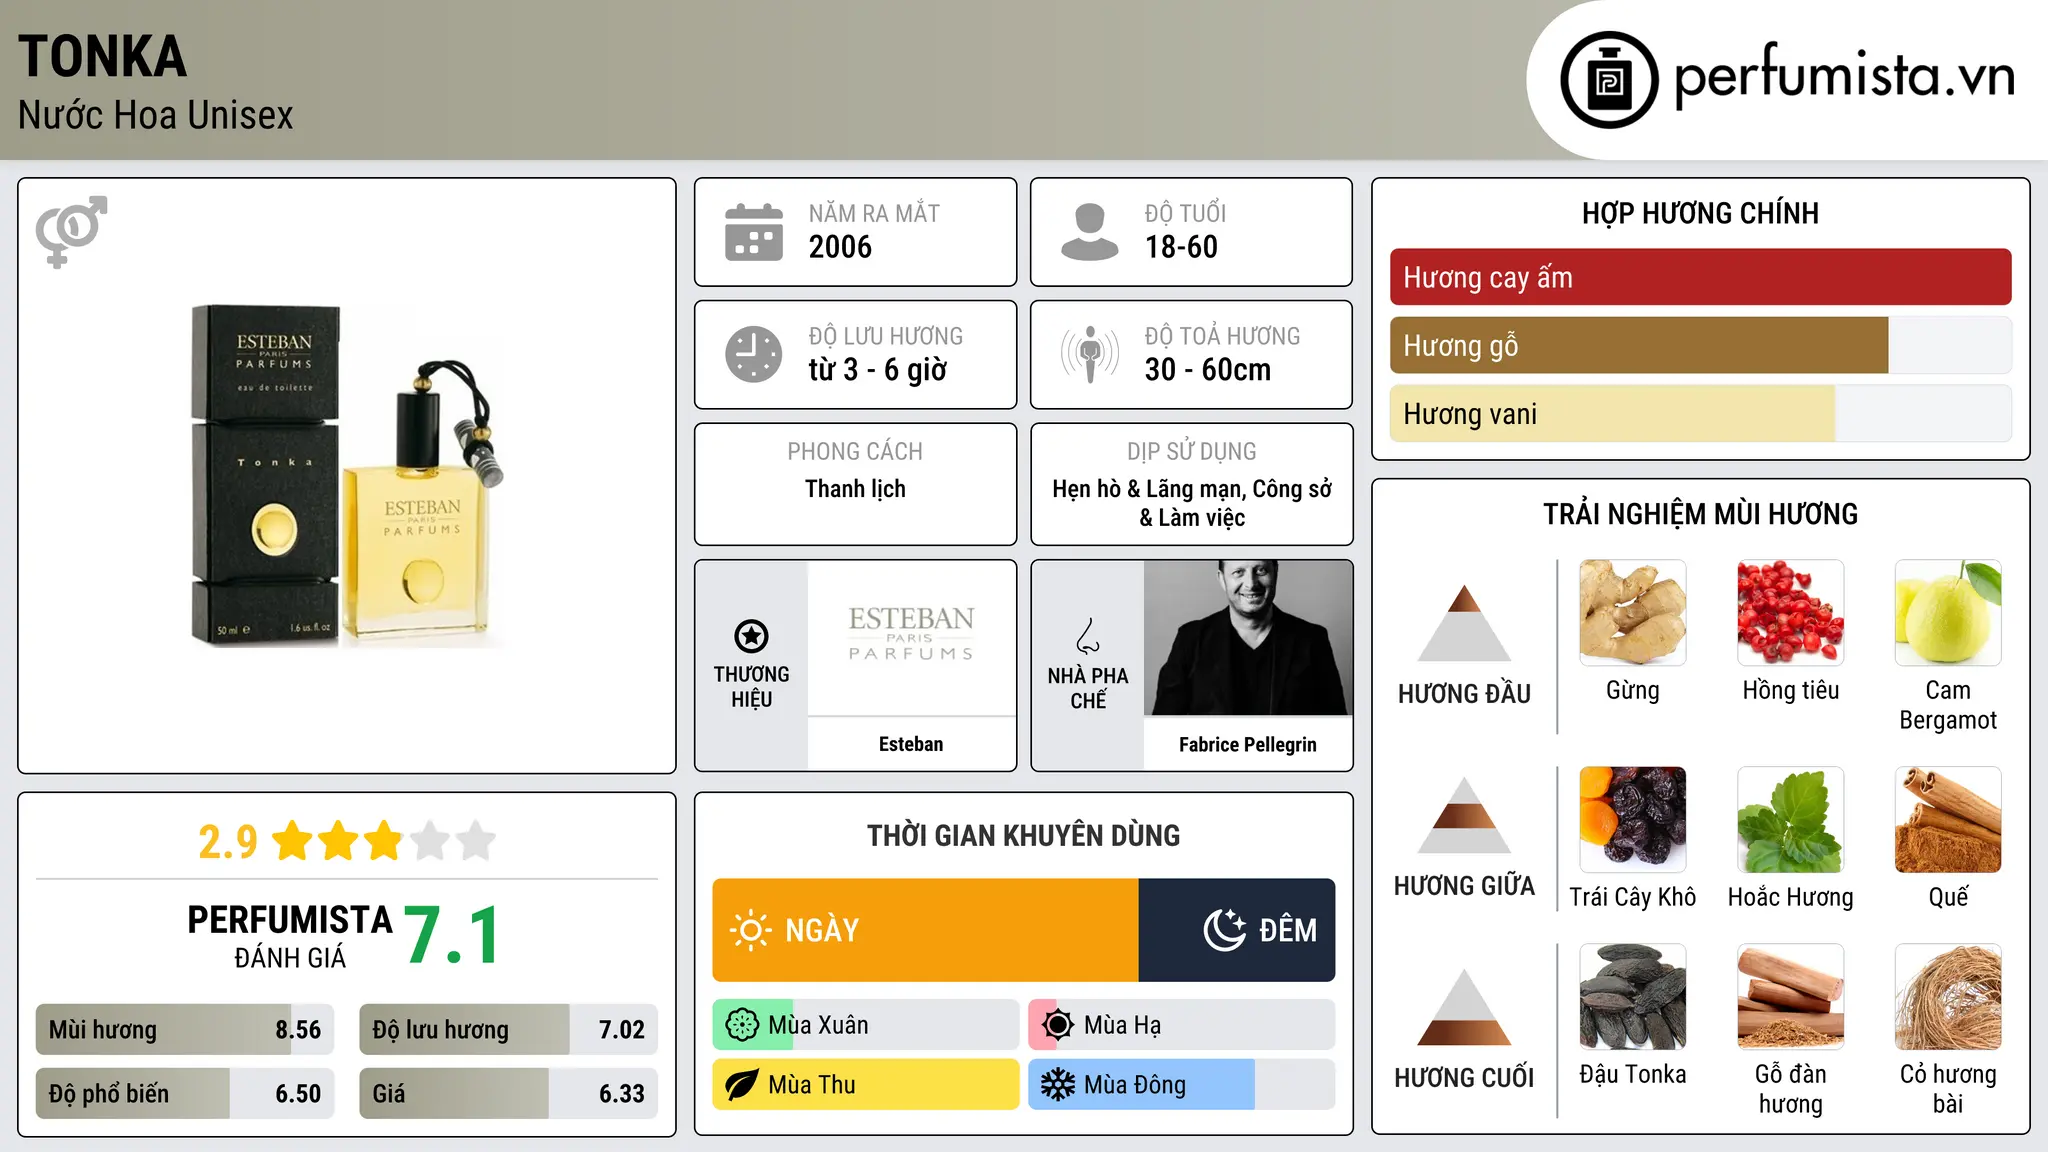Viewport: 2048px width, 1152px height.
Task: Click the first gold rating star
Action: click(293, 841)
